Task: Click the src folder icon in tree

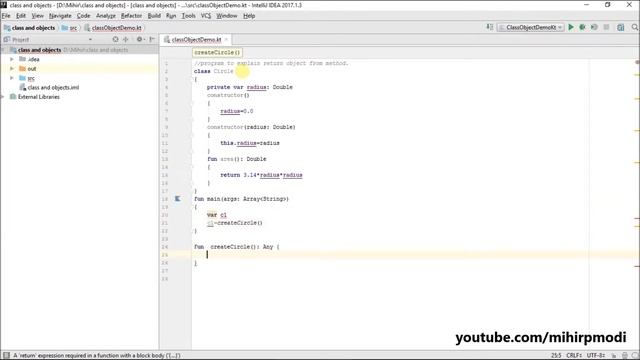Action: pyautogui.click(x=22, y=78)
